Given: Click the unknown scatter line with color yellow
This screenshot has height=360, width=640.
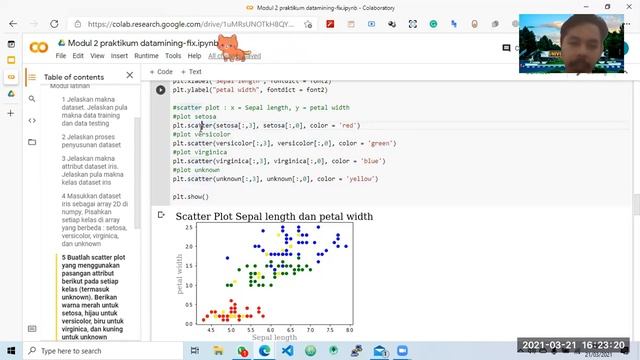Looking at the screenshot, I should (x=276, y=179).
